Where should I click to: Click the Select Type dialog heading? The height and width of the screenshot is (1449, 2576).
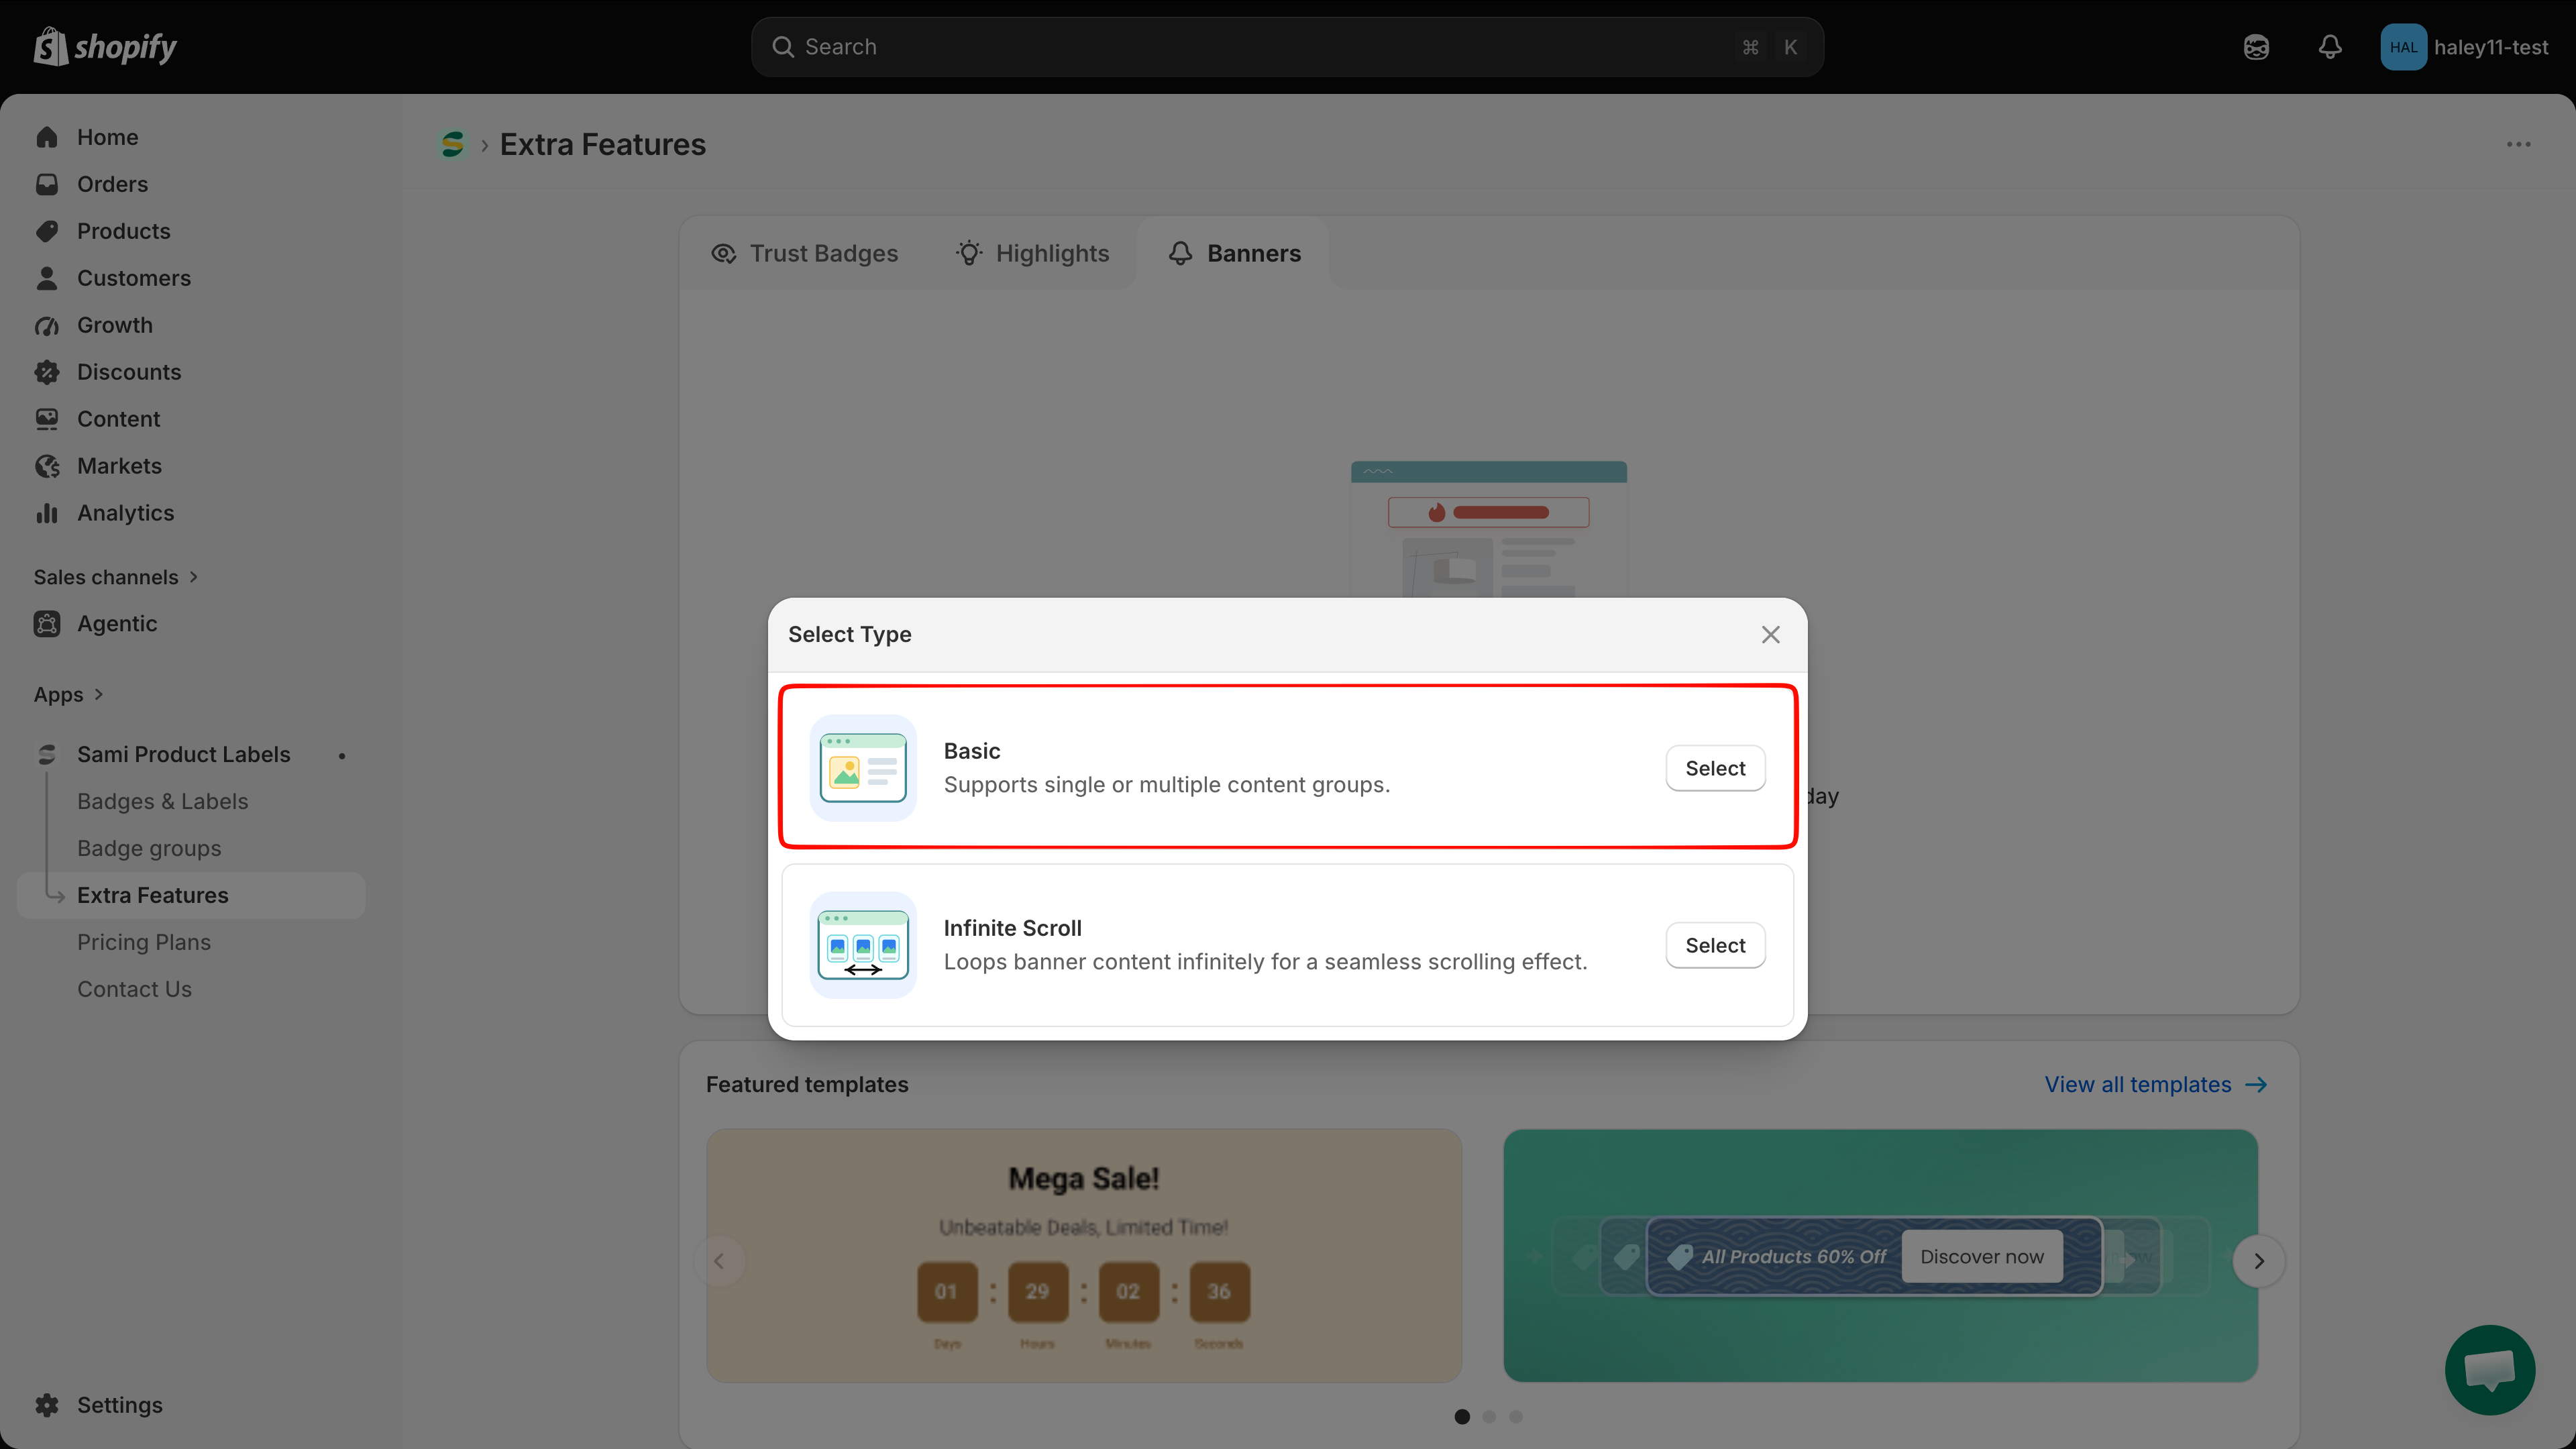[849, 634]
